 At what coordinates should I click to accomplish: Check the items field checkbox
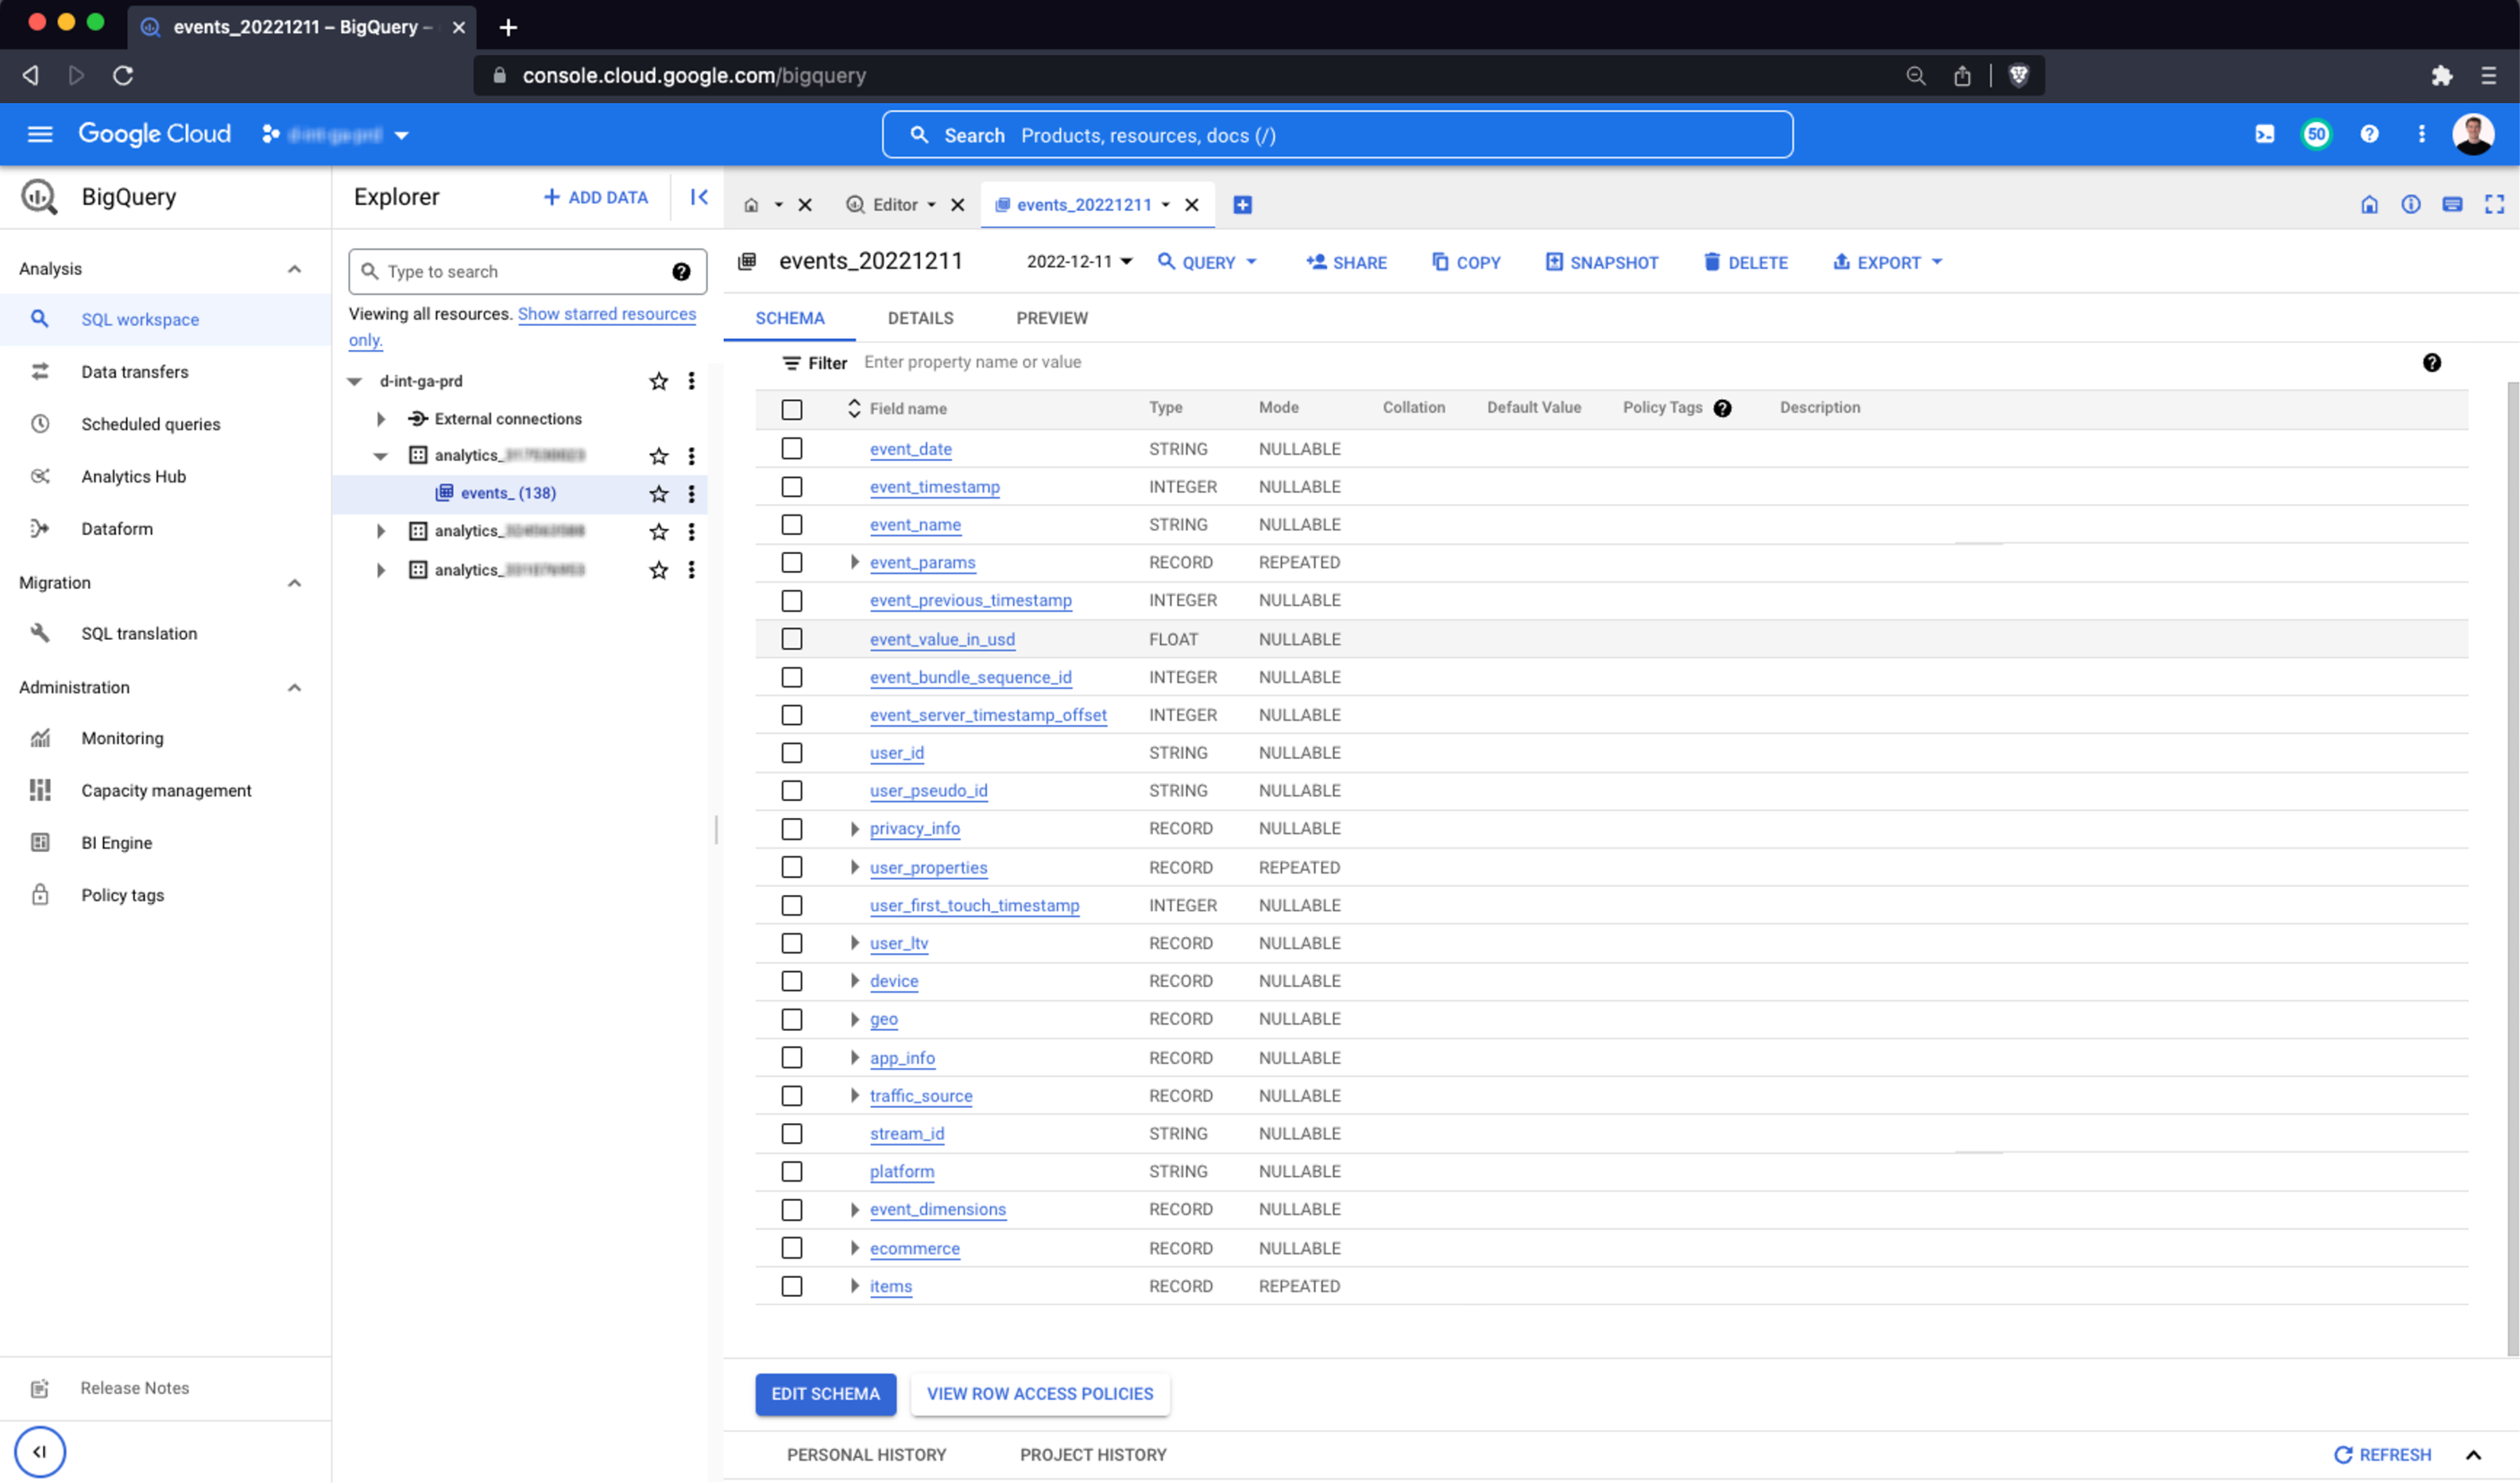click(x=791, y=1287)
